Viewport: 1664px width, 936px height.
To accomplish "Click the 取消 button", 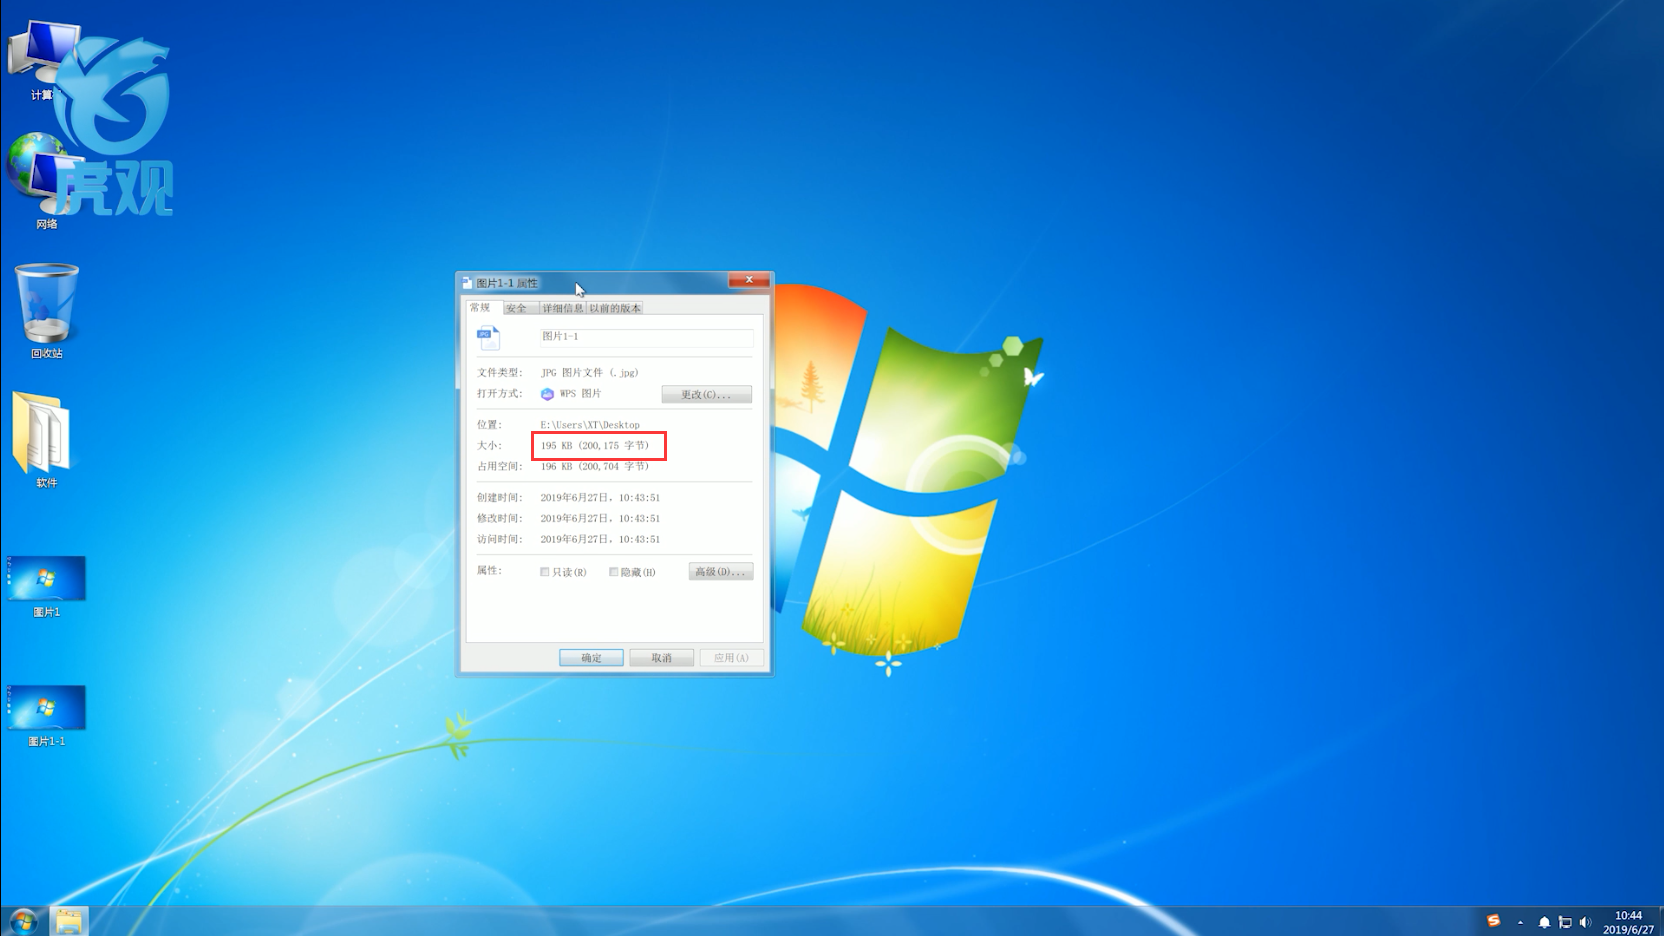I will [x=661, y=658].
